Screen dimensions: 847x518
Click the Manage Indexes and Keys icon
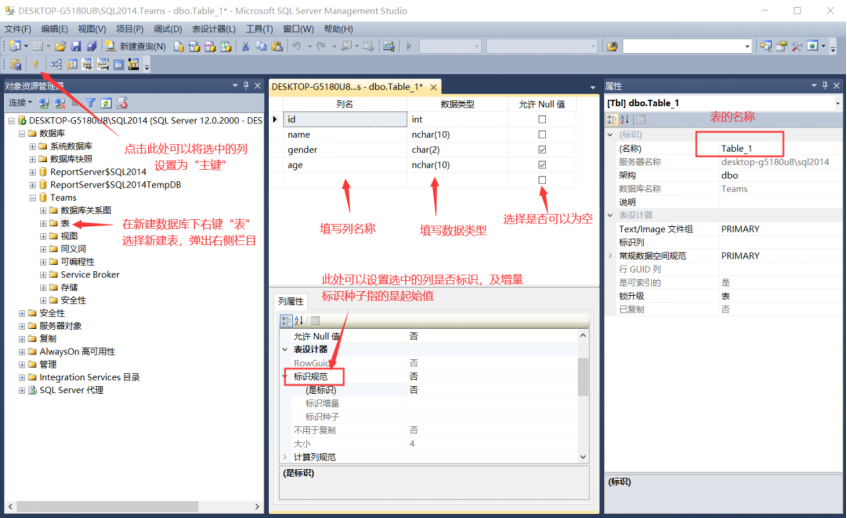click(x=71, y=65)
